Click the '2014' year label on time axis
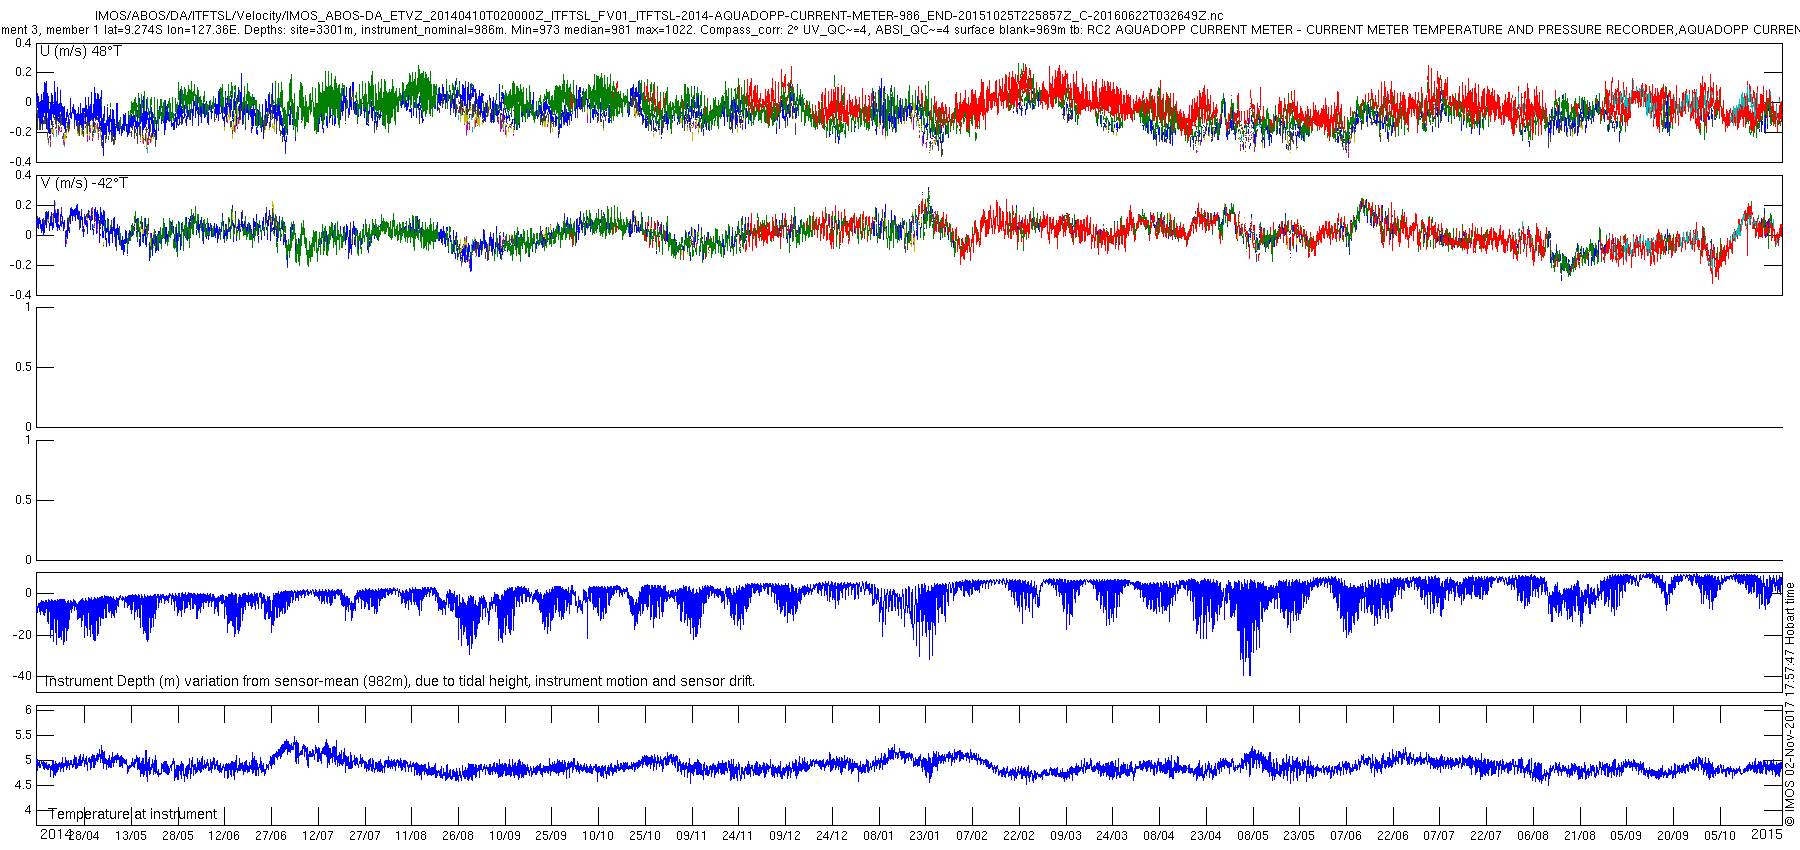This screenshot has width=1800, height=850. tap(55, 834)
